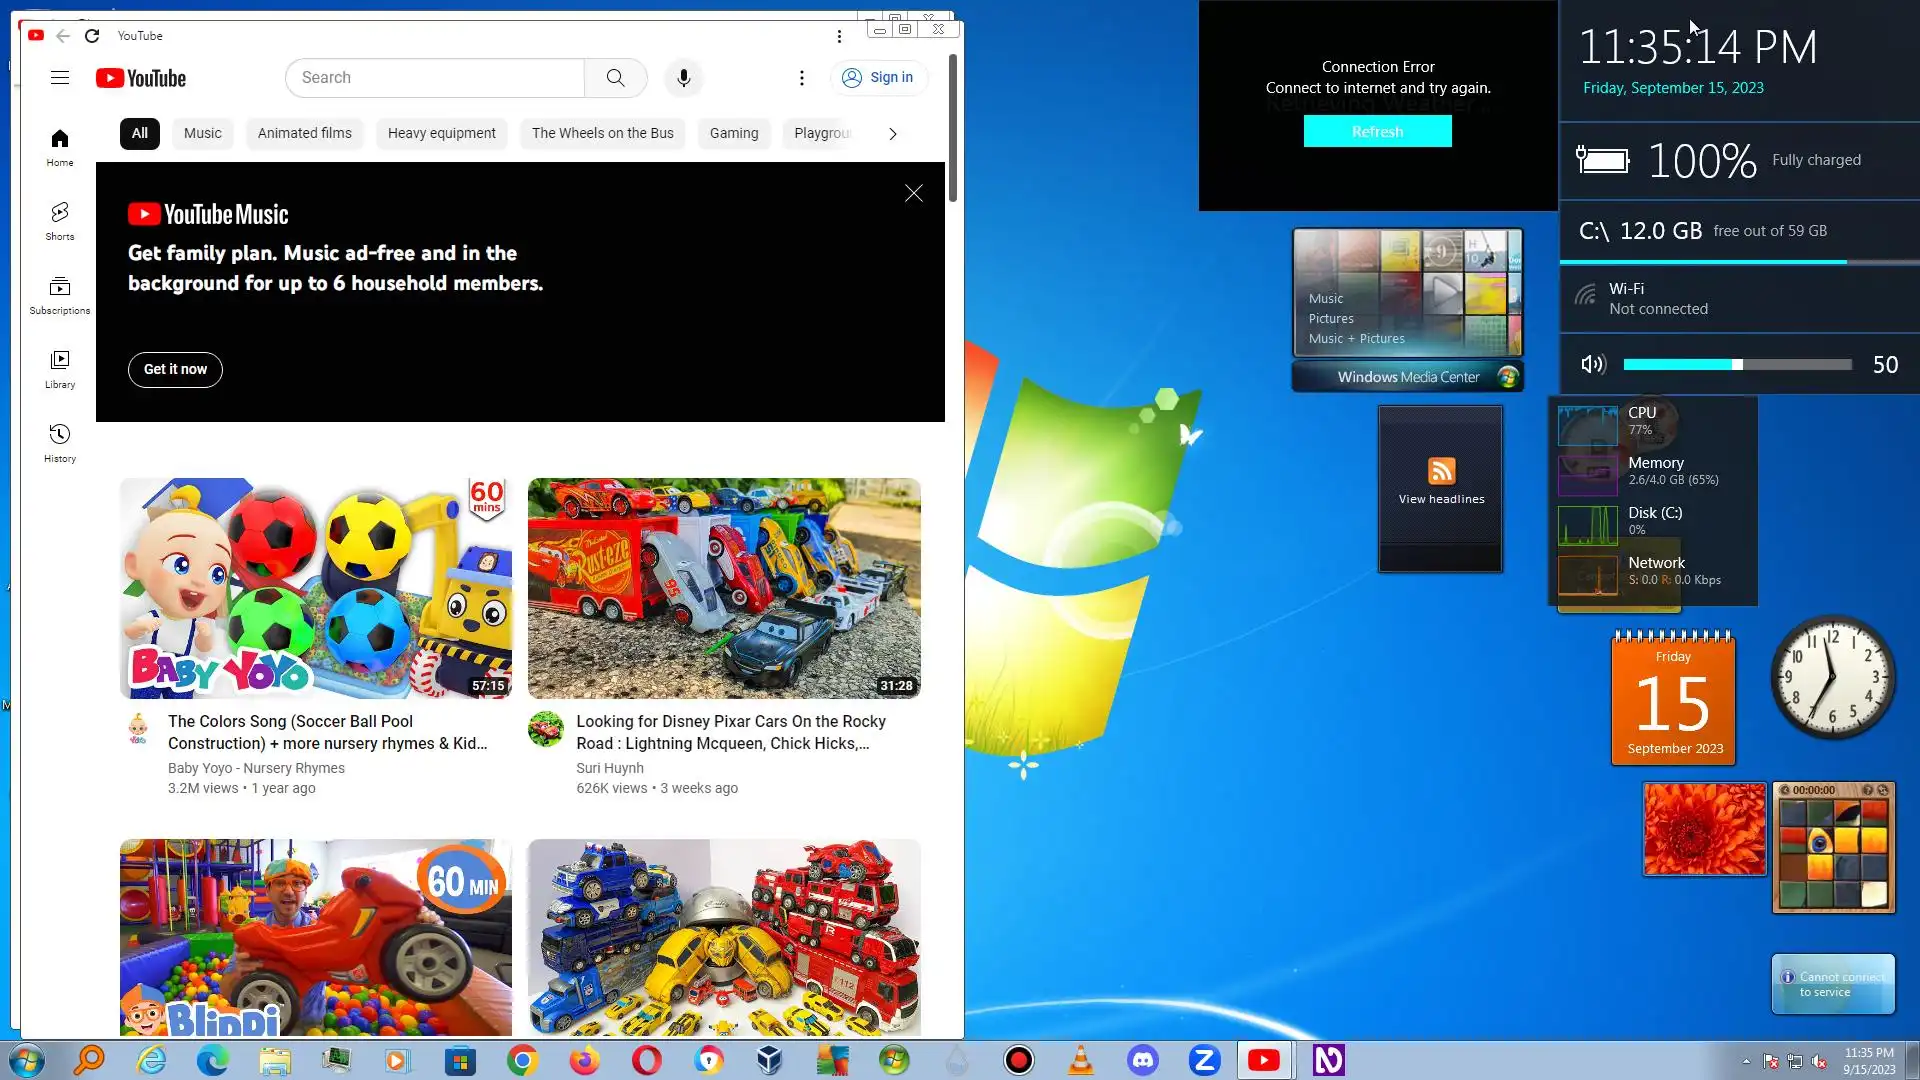Open the YouTube hamburger guide menu

(60, 78)
